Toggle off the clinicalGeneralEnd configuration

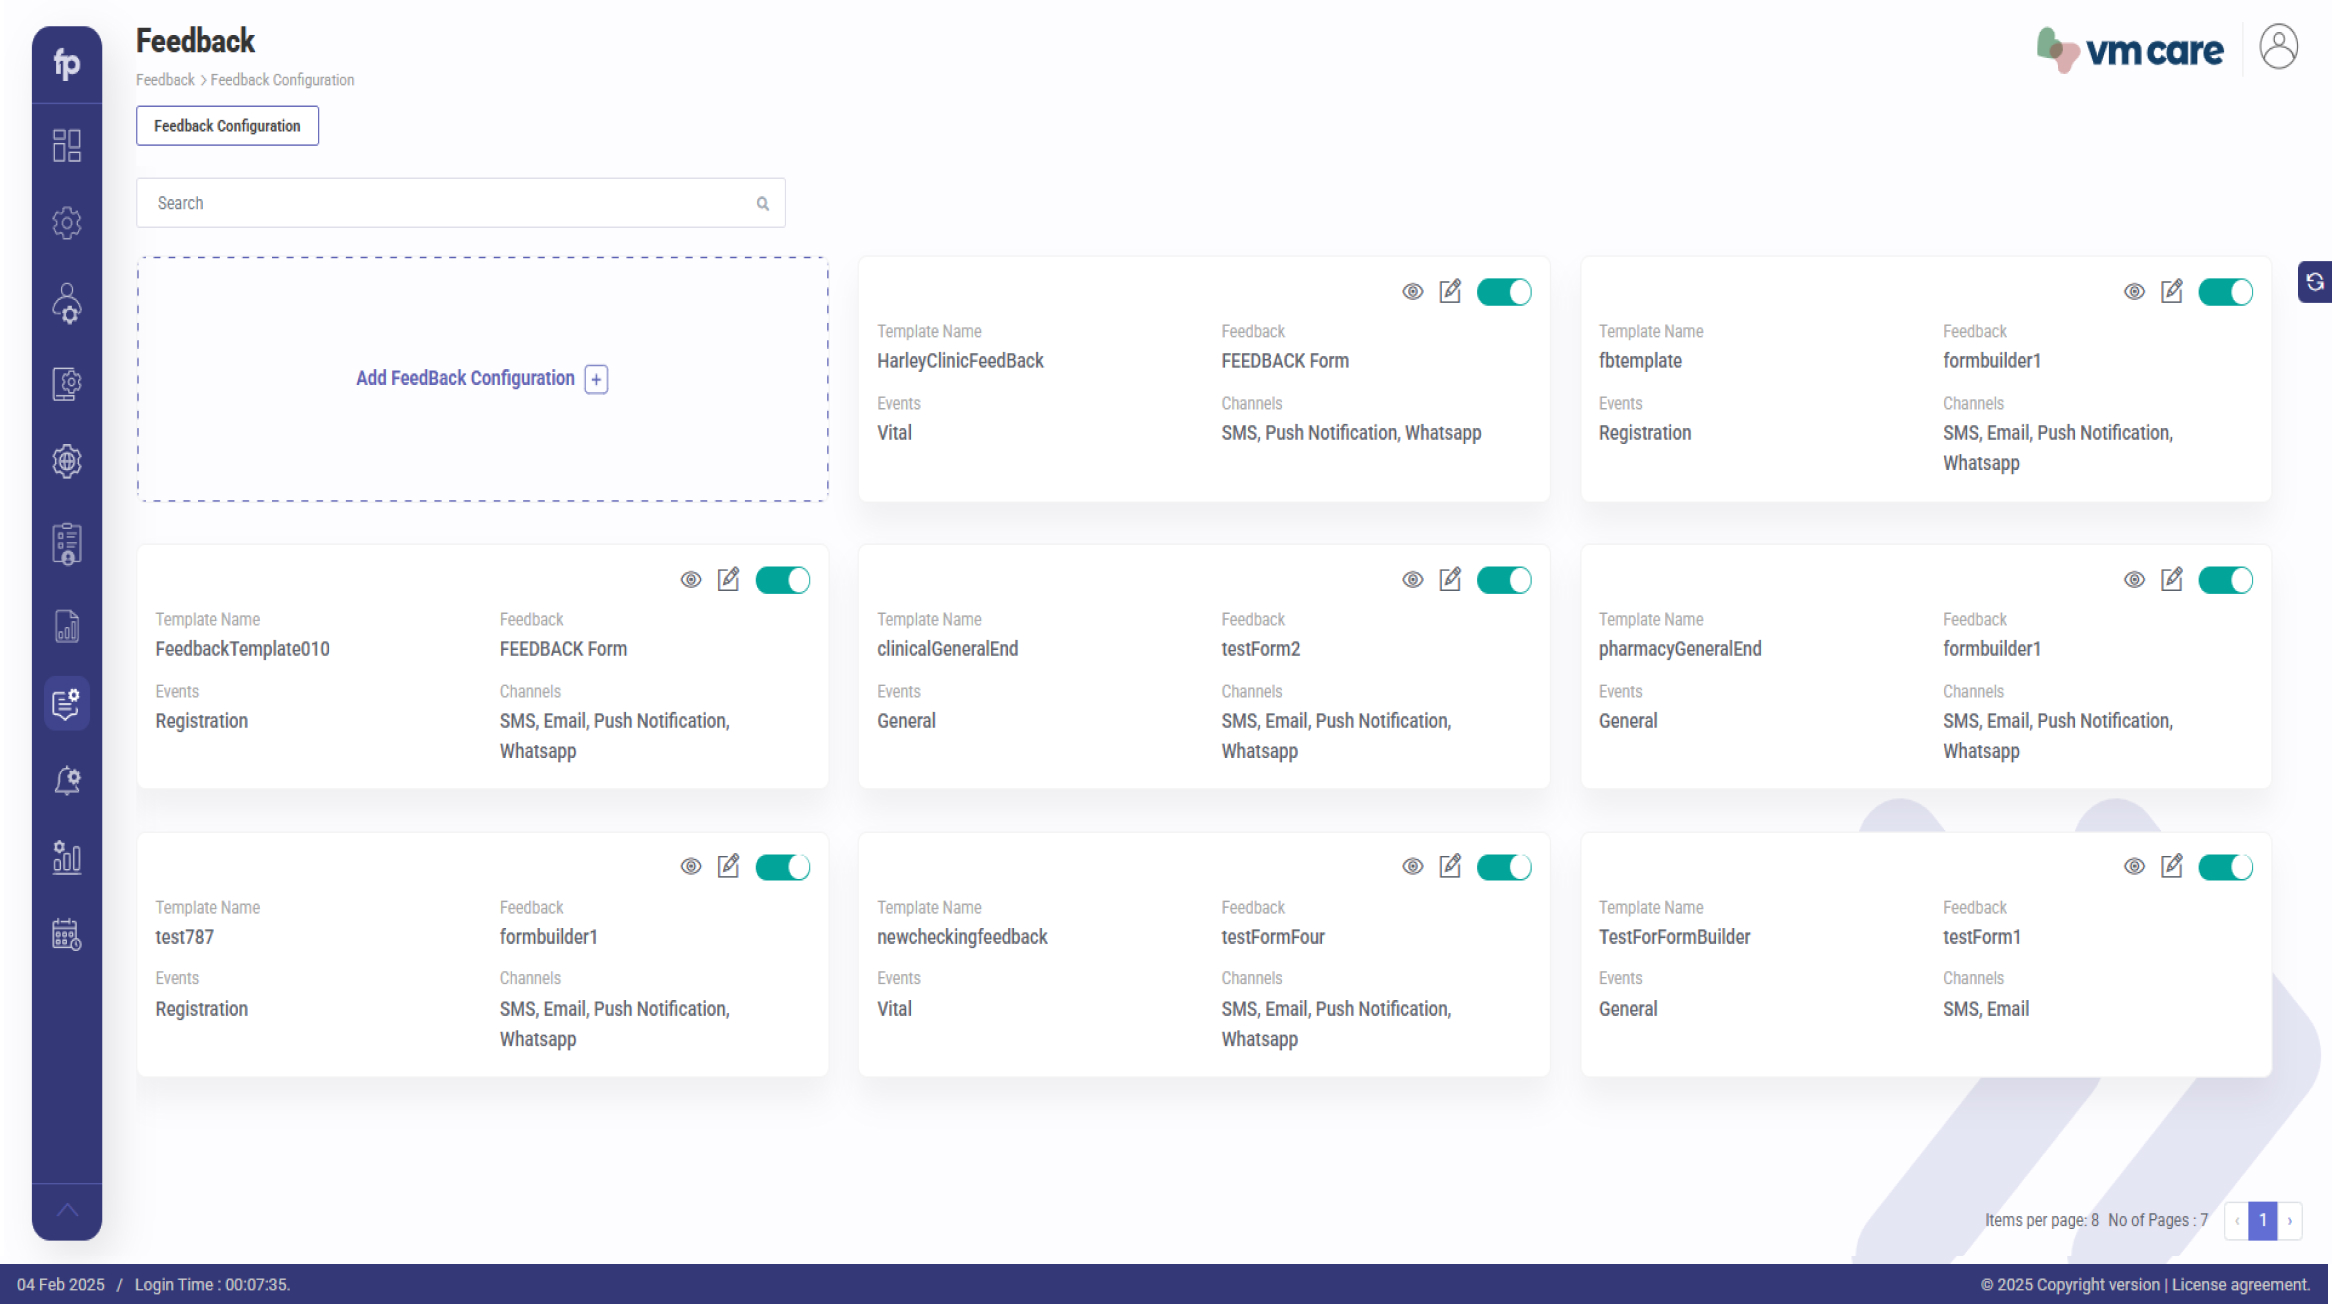point(1503,580)
